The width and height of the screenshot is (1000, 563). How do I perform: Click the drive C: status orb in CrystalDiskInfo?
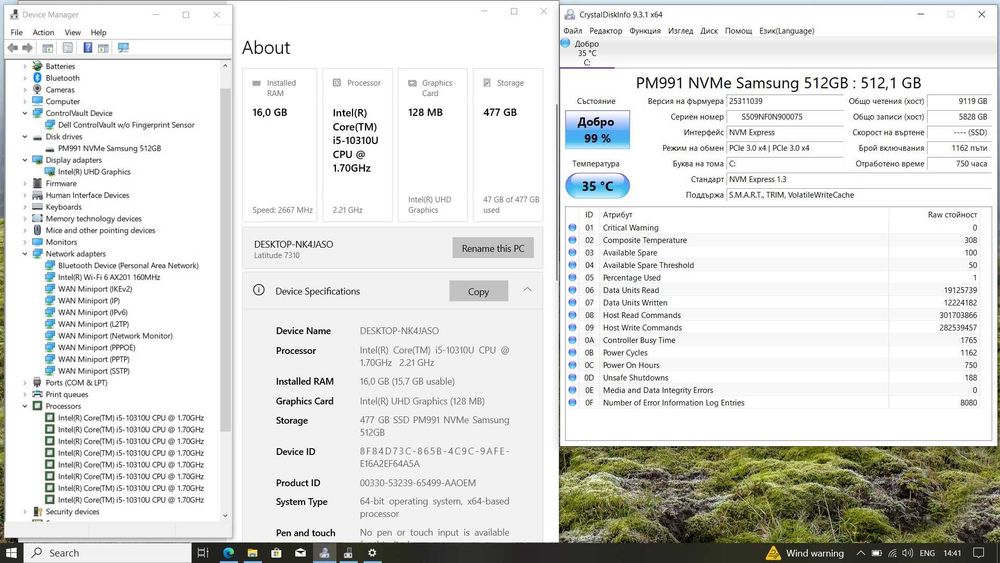point(565,43)
